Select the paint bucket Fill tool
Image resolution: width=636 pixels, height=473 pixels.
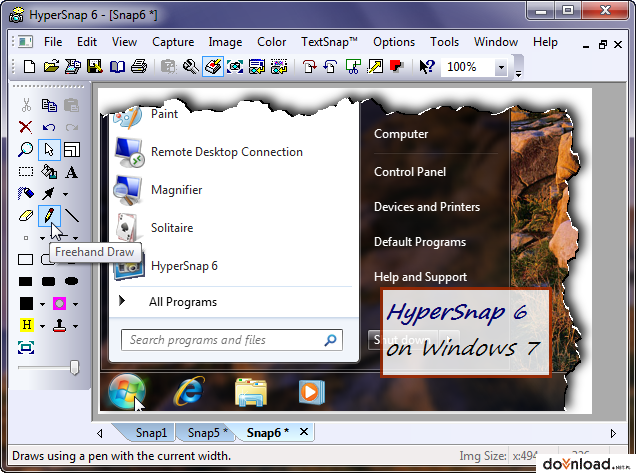[x=49, y=172]
